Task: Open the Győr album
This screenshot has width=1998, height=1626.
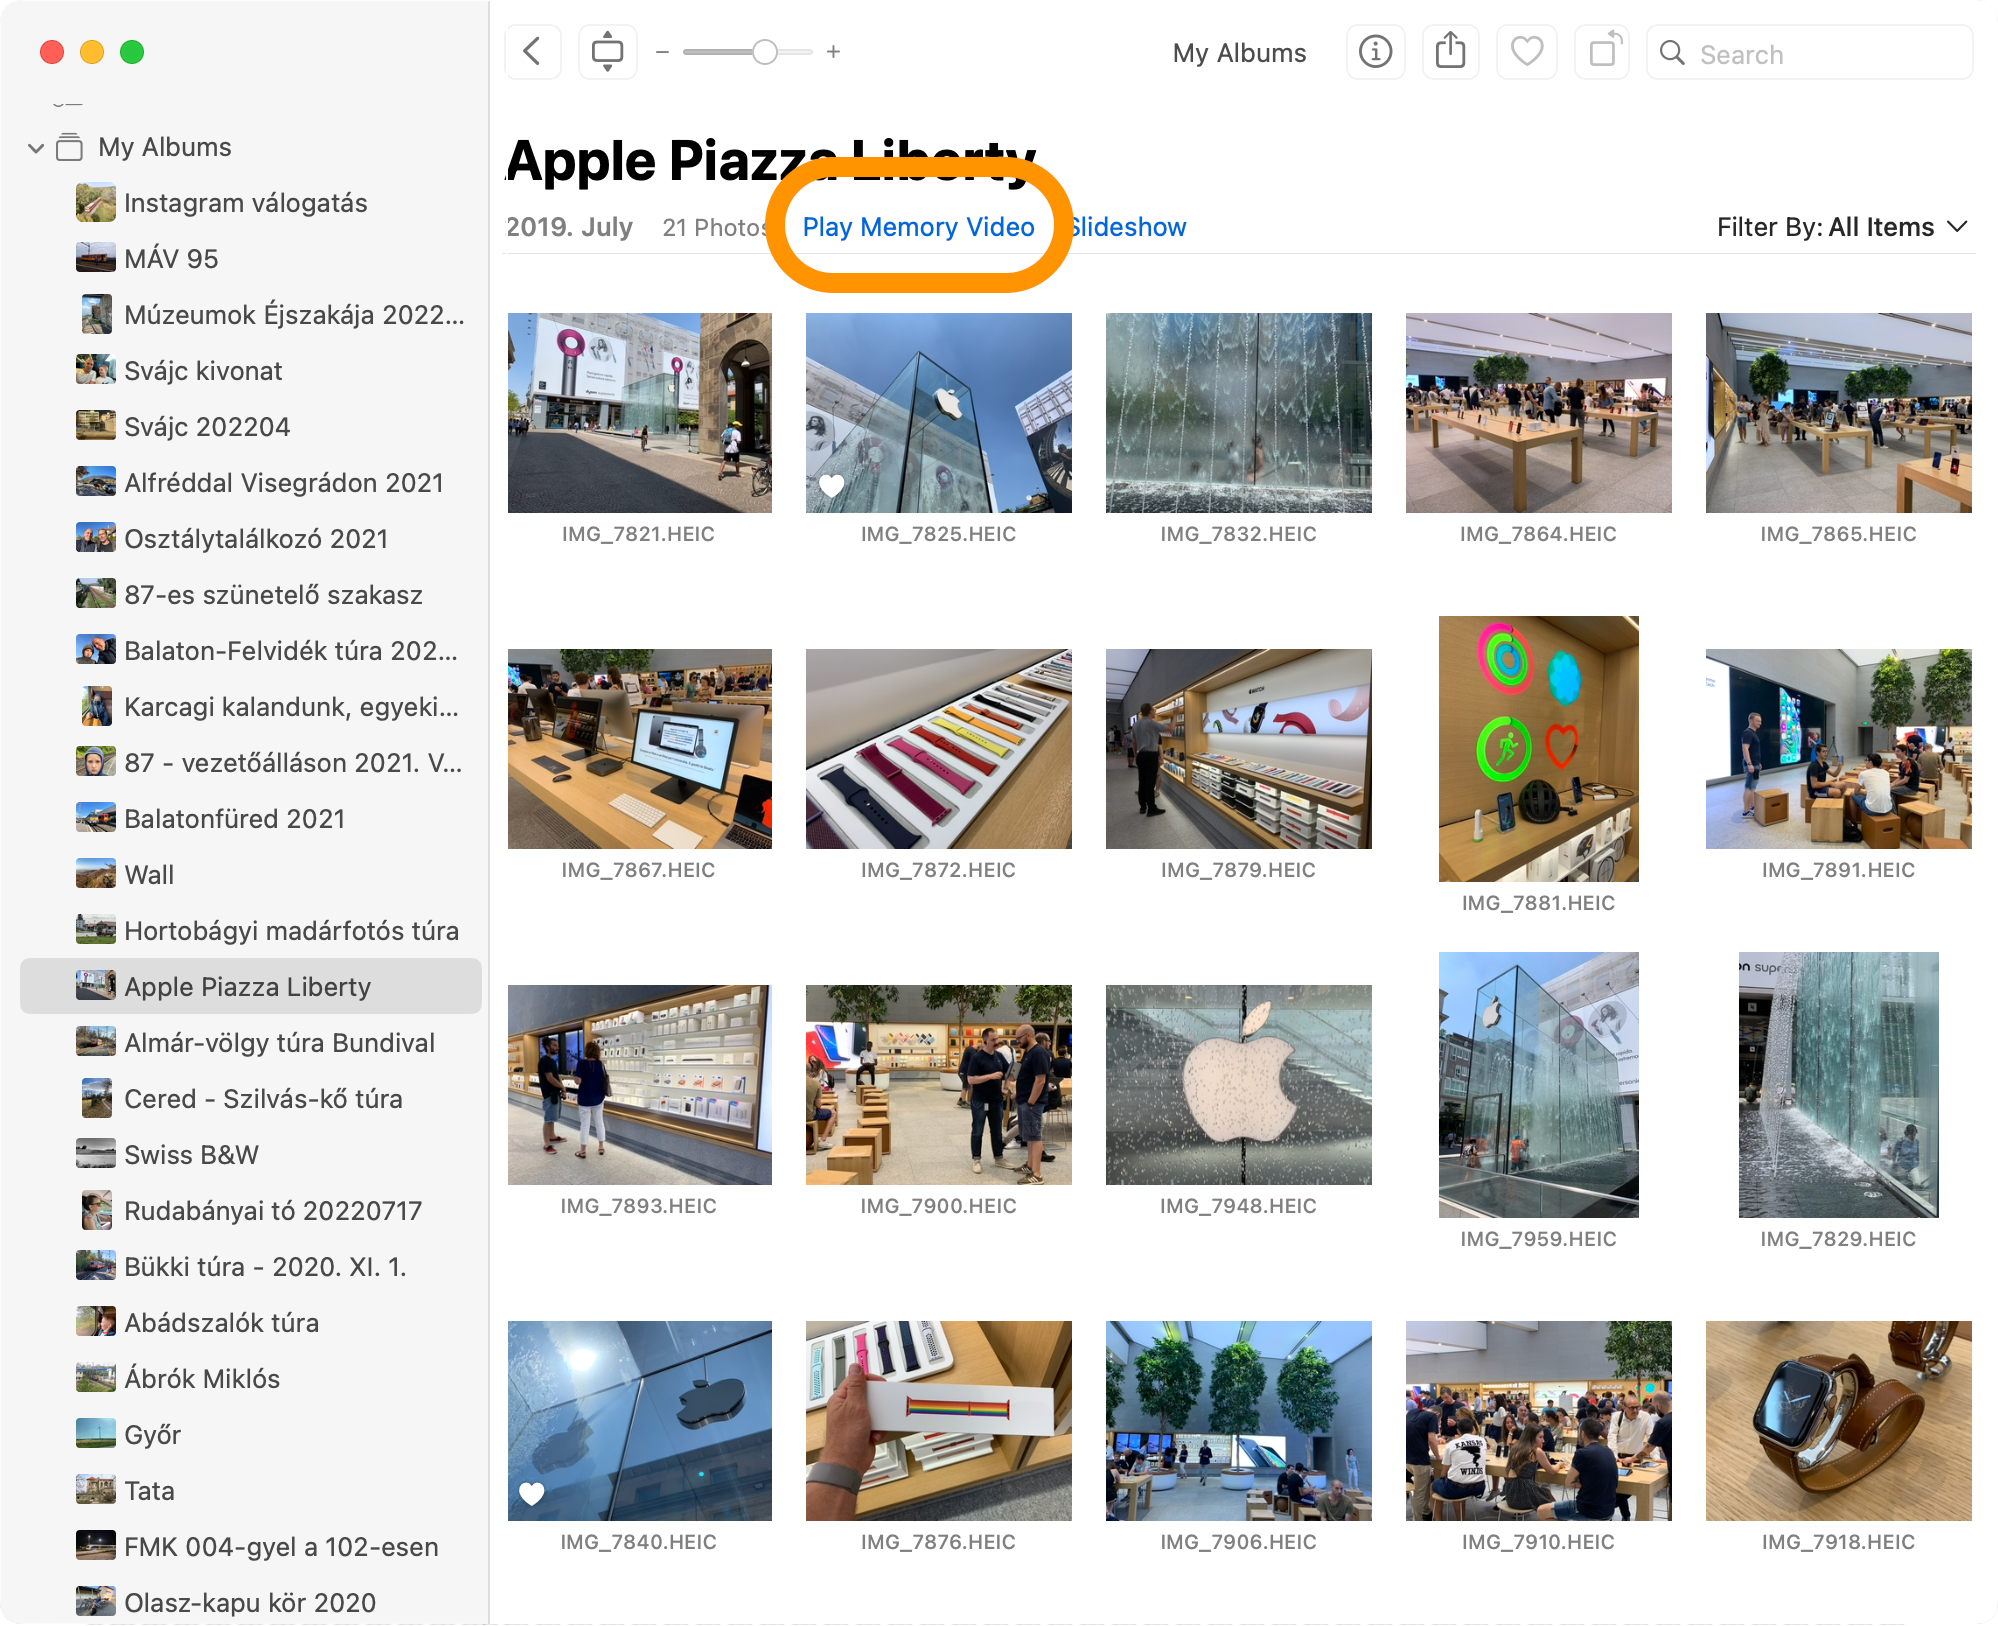Action: pos(250,1435)
